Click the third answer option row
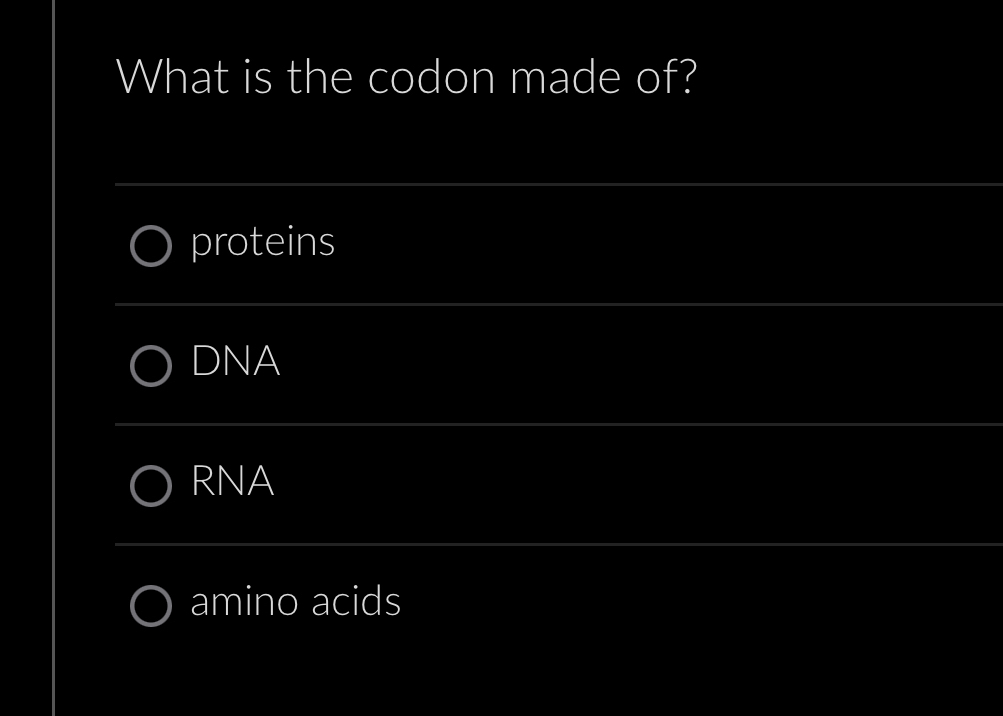Viewport: 1003px width, 716px height. tap(500, 485)
